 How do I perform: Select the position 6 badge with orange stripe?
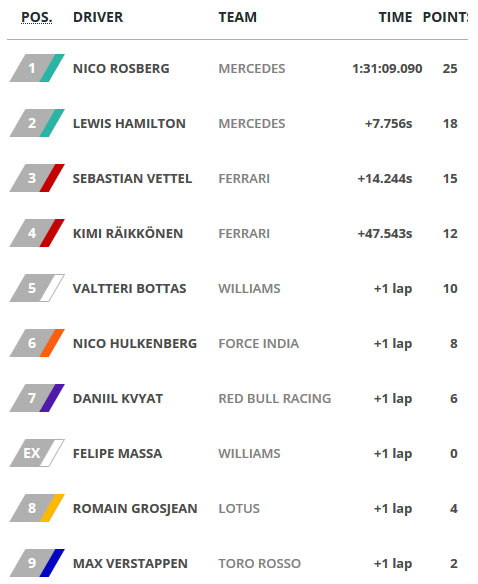tap(37, 343)
